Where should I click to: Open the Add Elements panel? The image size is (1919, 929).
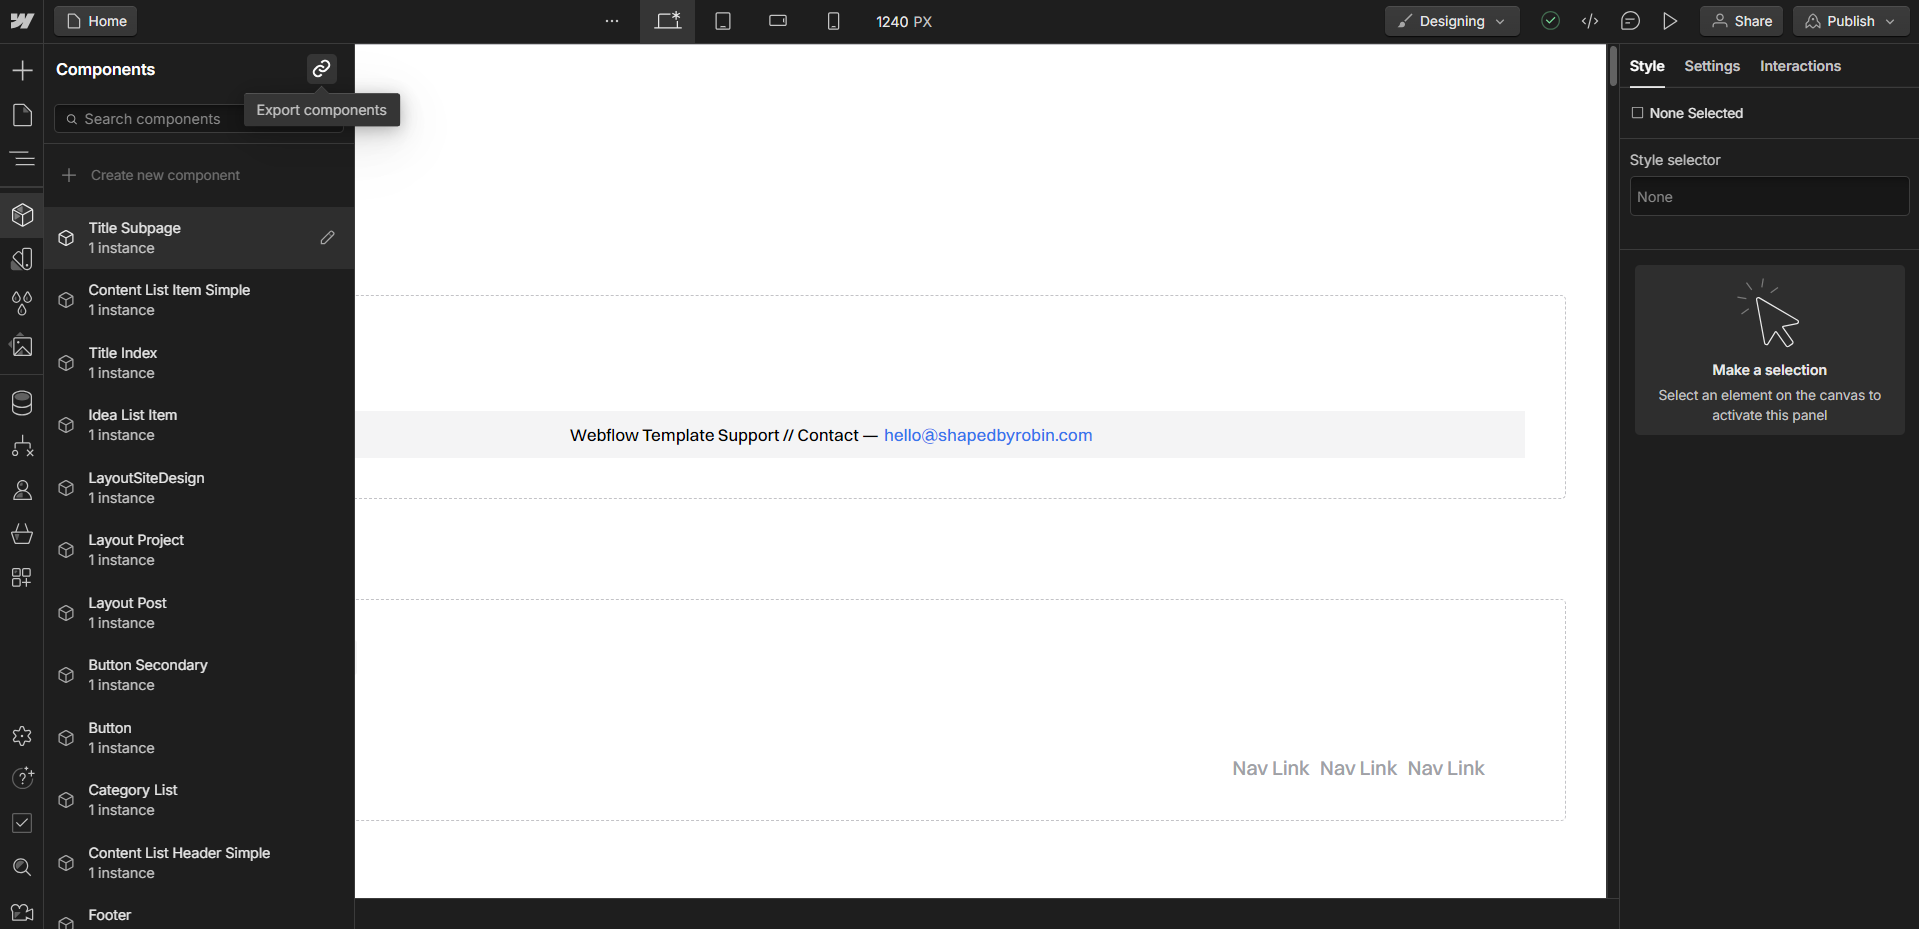(x=22, y=70)
